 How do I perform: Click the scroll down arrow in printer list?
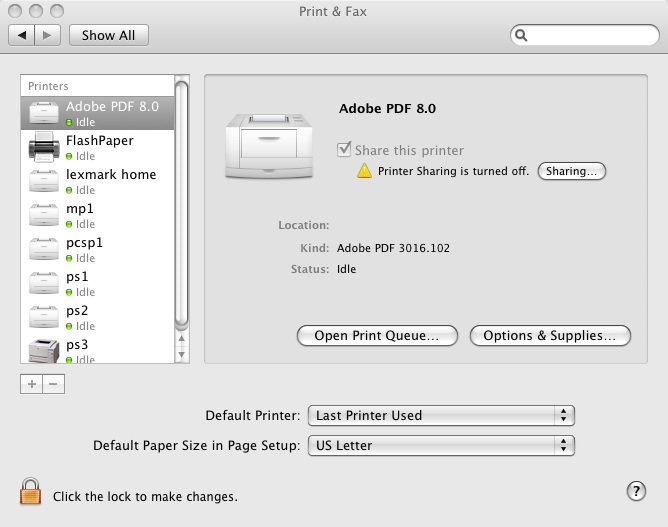click(x=182, y=354)
